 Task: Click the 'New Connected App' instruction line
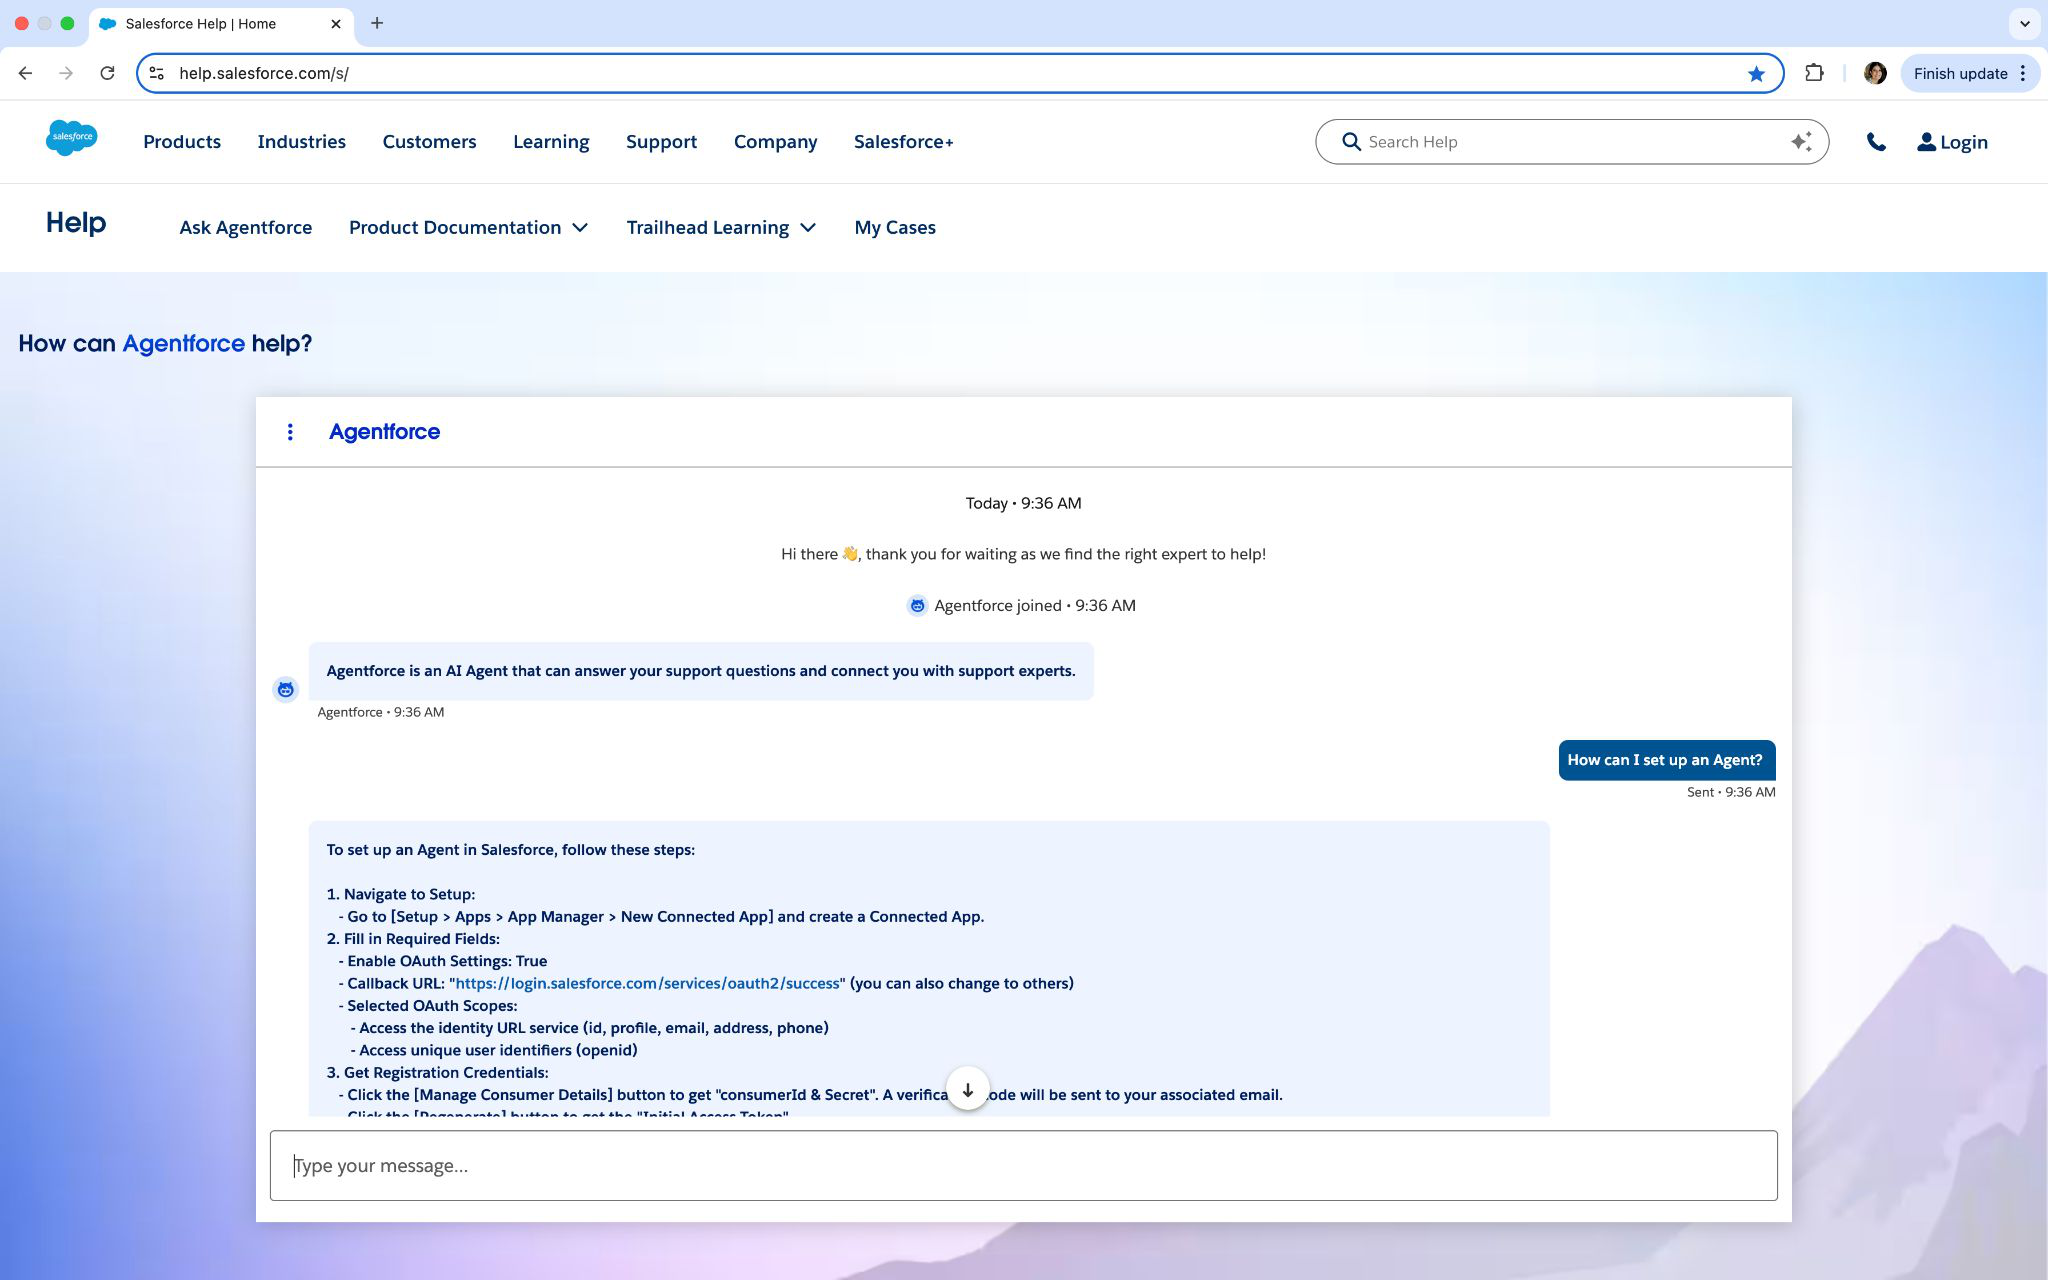661,917
